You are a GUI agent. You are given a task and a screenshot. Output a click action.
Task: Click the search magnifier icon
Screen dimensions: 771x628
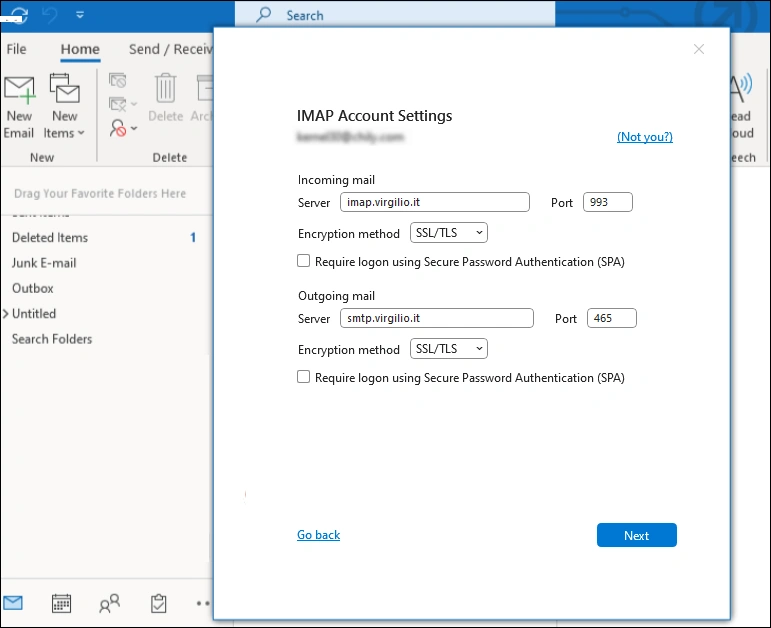[264, 14]
